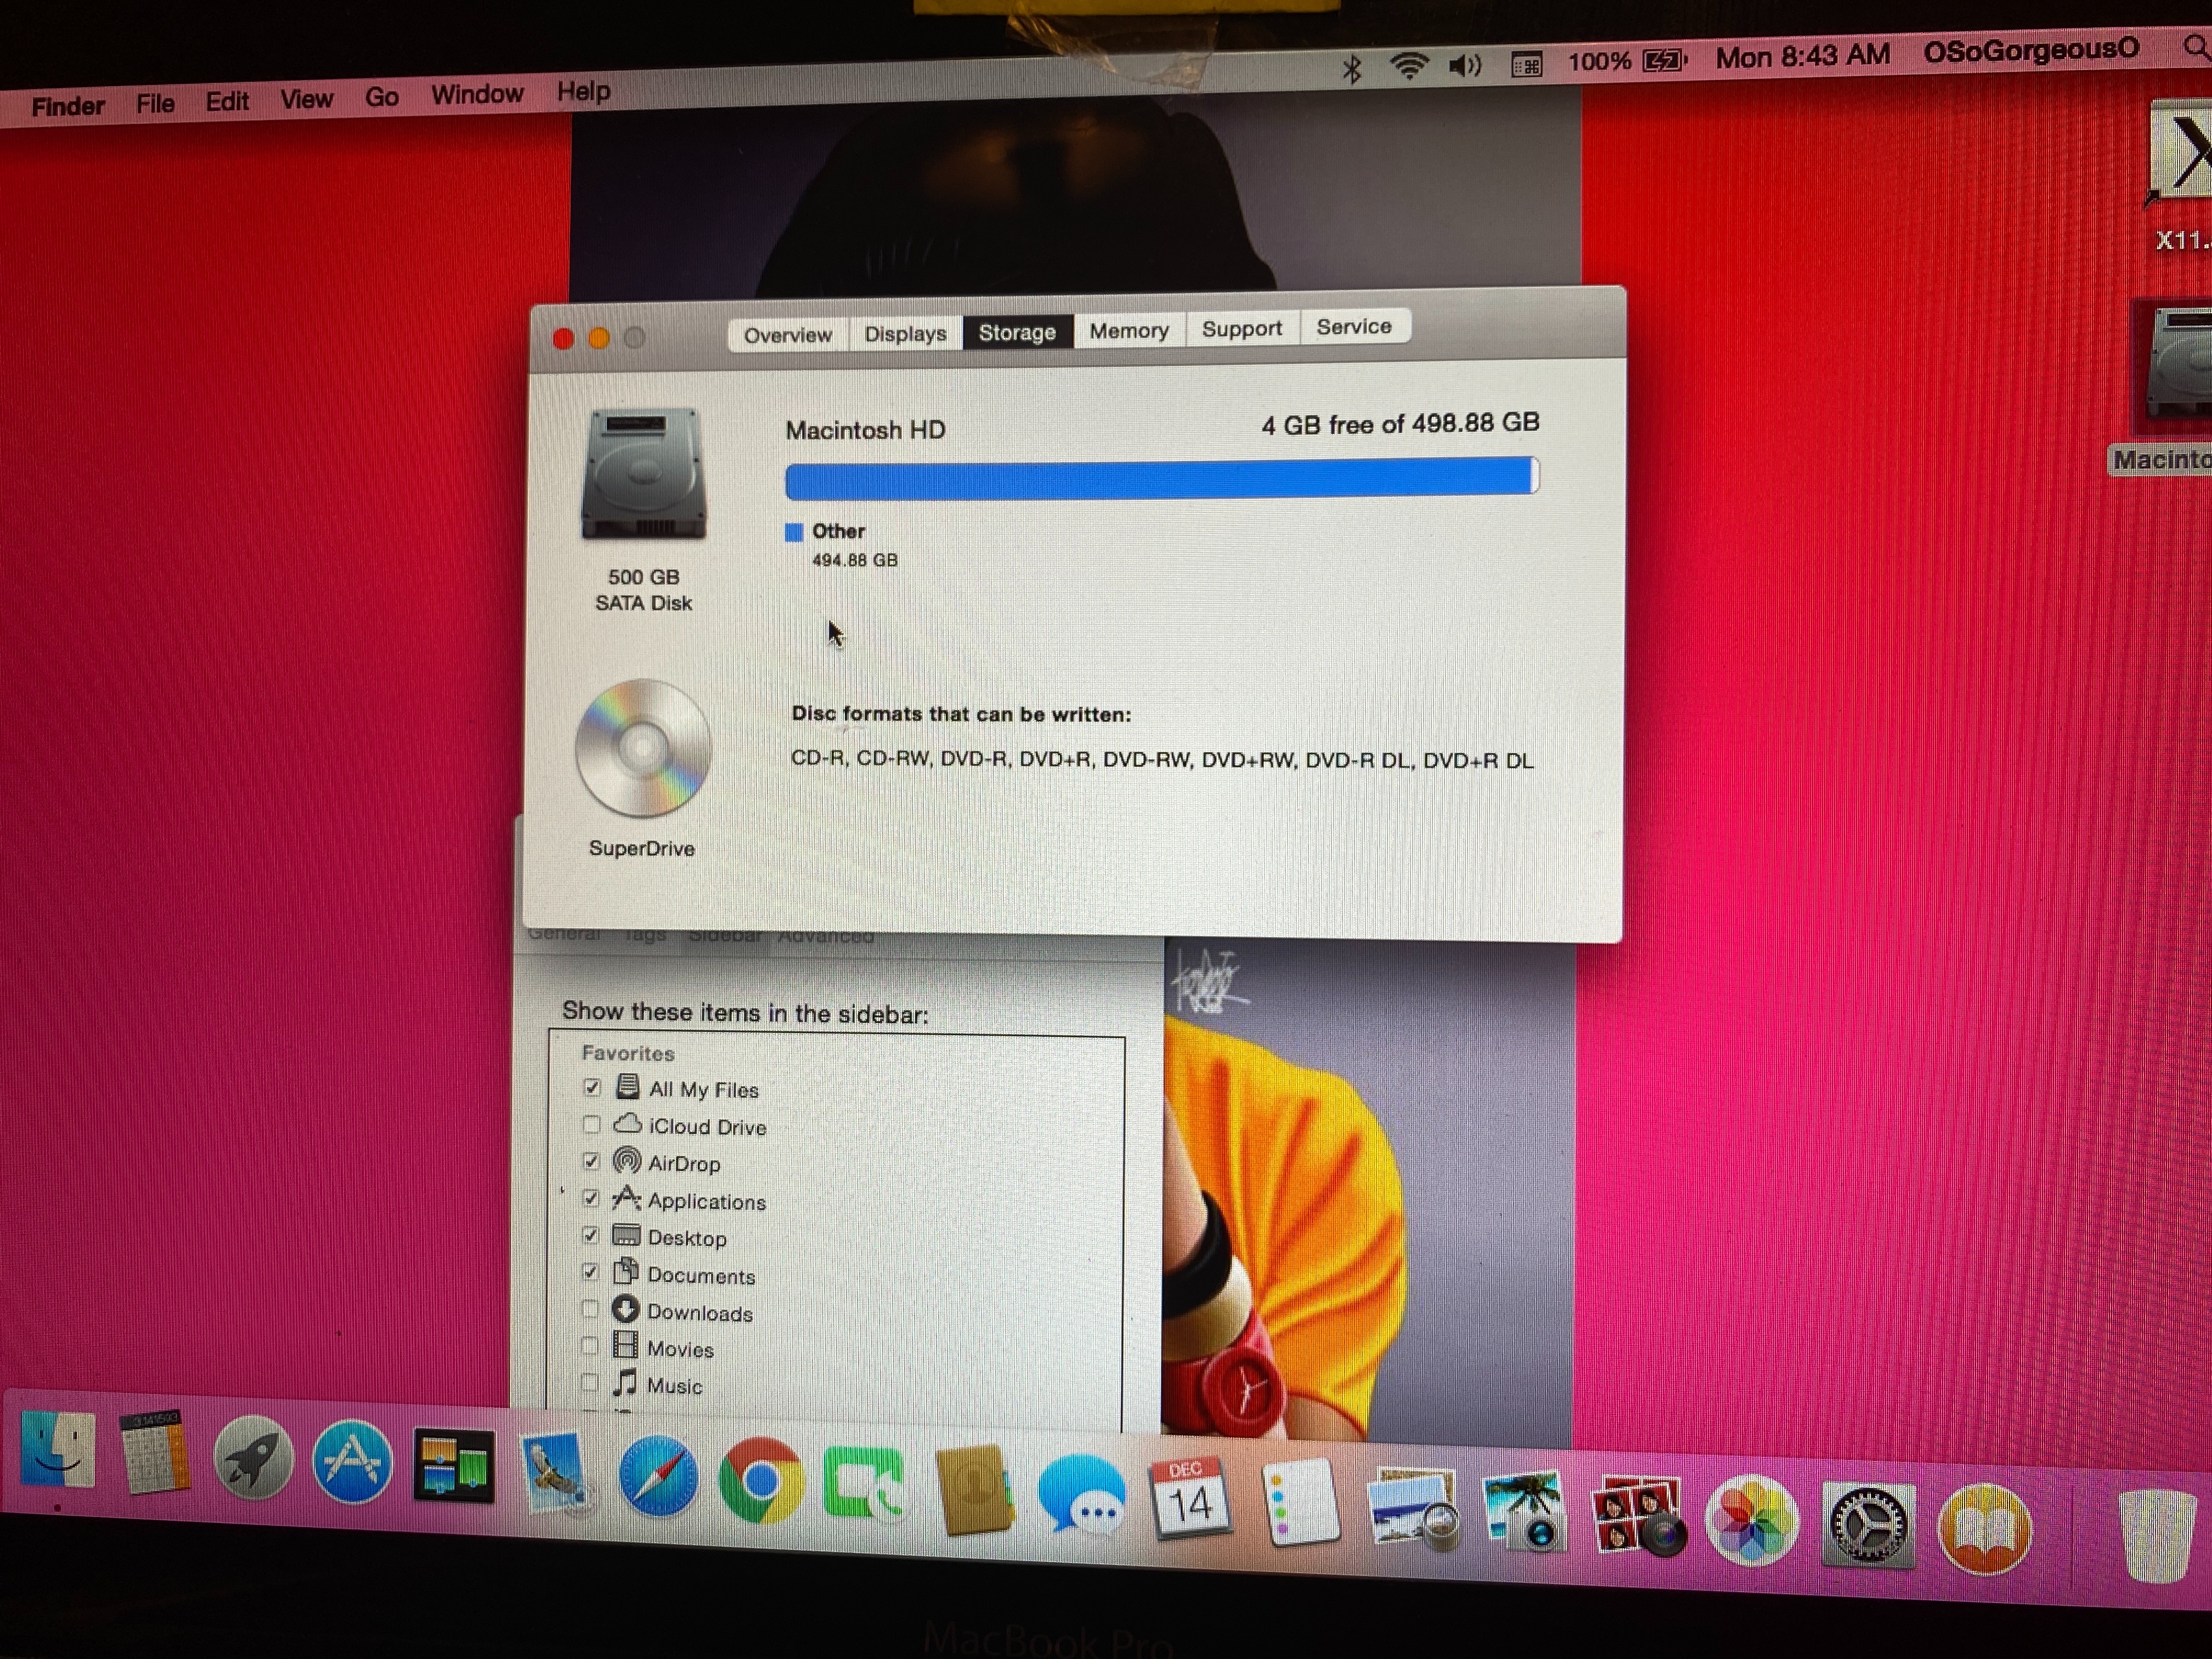This screenshot has width=2212, height=1659.
Task: Enable the iCloud Drive checkbox
Action: 591,1125
